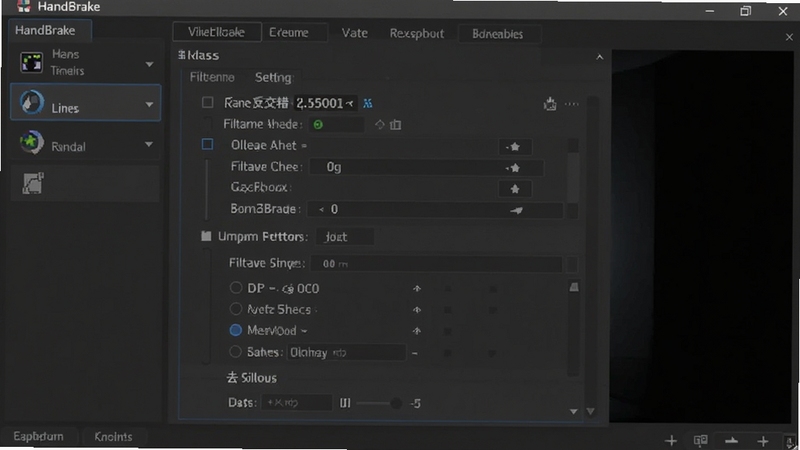
Task: Click the Eapbdurn bottom button
Action: point(39,436)
